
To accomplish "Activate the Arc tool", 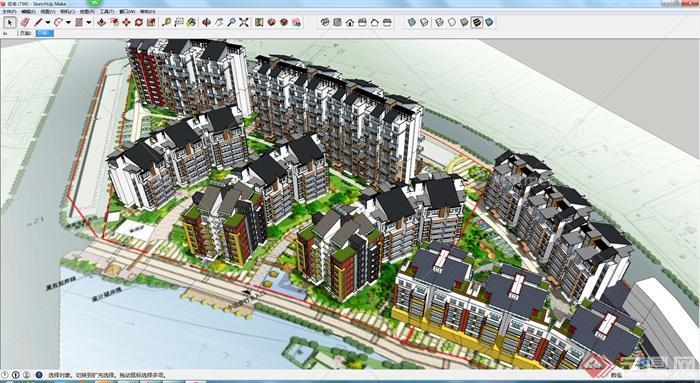I will click(x=58, y=22).
